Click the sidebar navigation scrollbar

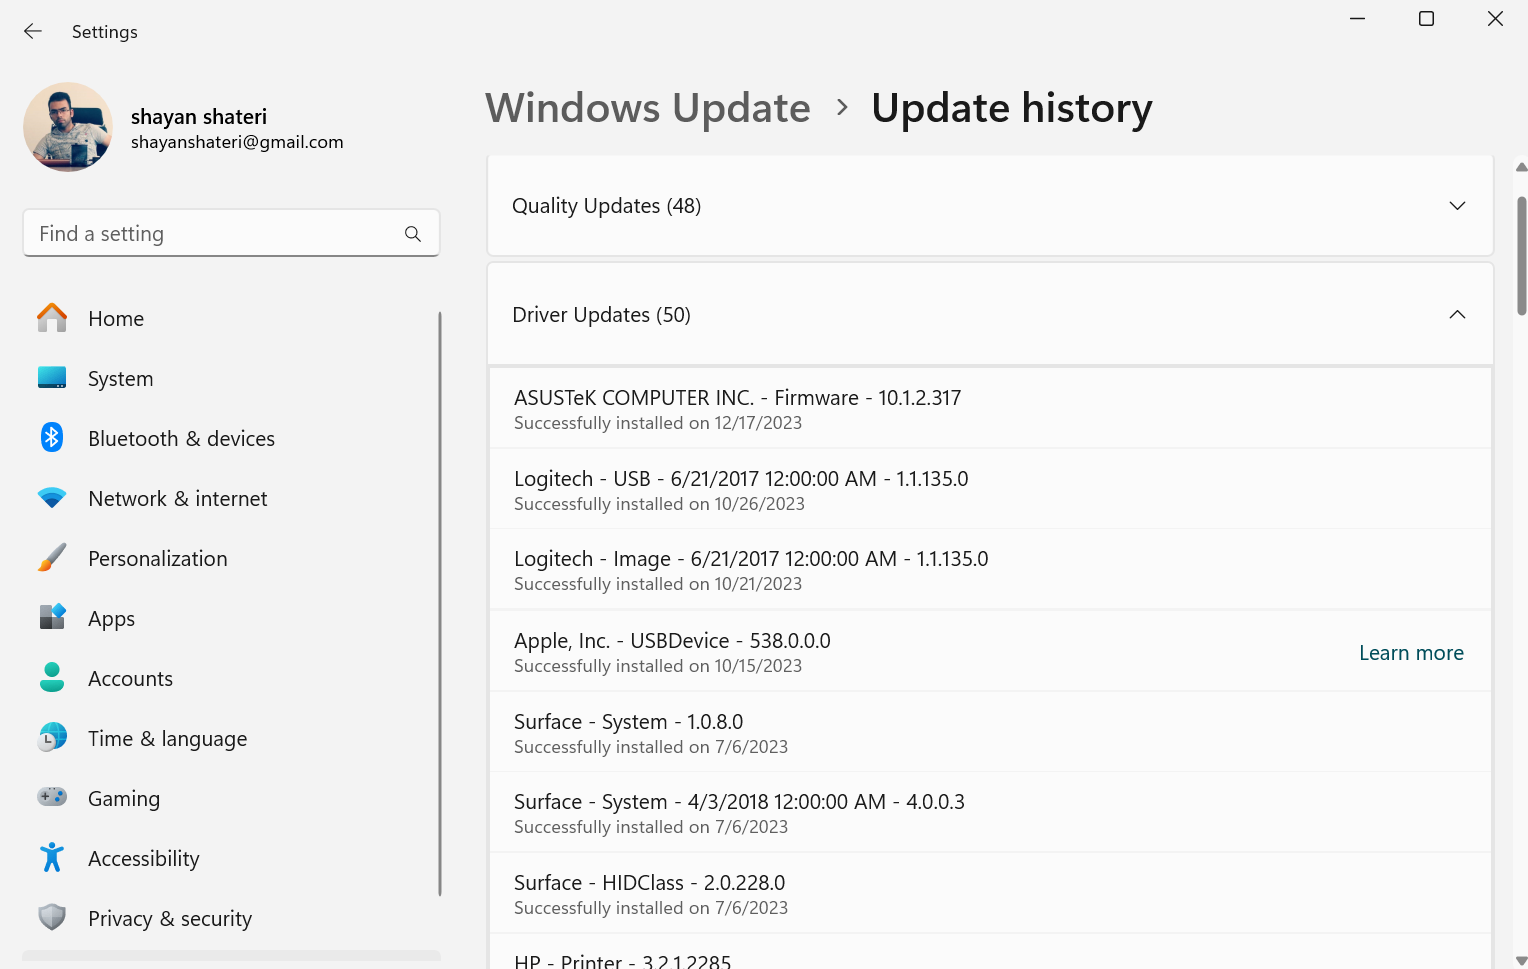click(x=439, y=604)
